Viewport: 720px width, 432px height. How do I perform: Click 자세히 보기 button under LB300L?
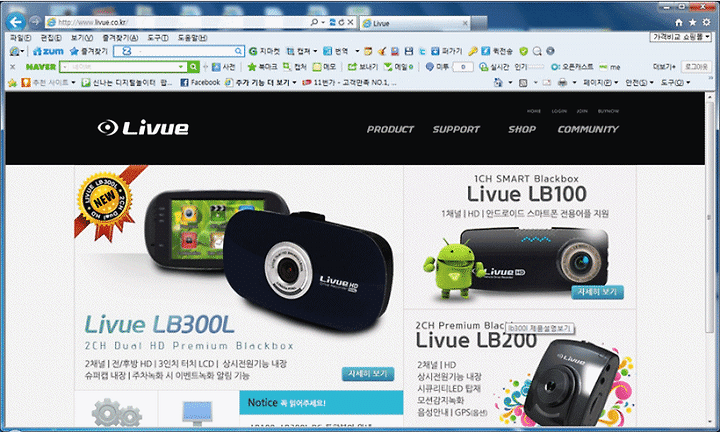point(368,374)
